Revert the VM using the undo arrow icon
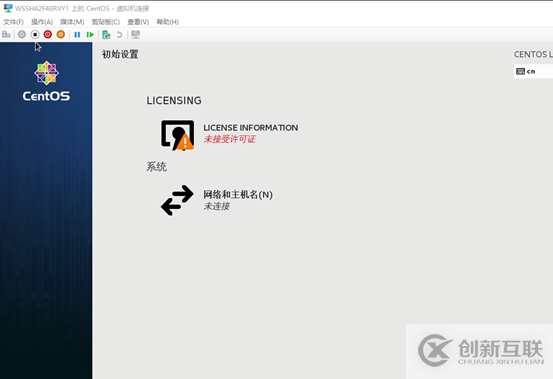This screenshot has height=379, width=553. coord(120,35)
